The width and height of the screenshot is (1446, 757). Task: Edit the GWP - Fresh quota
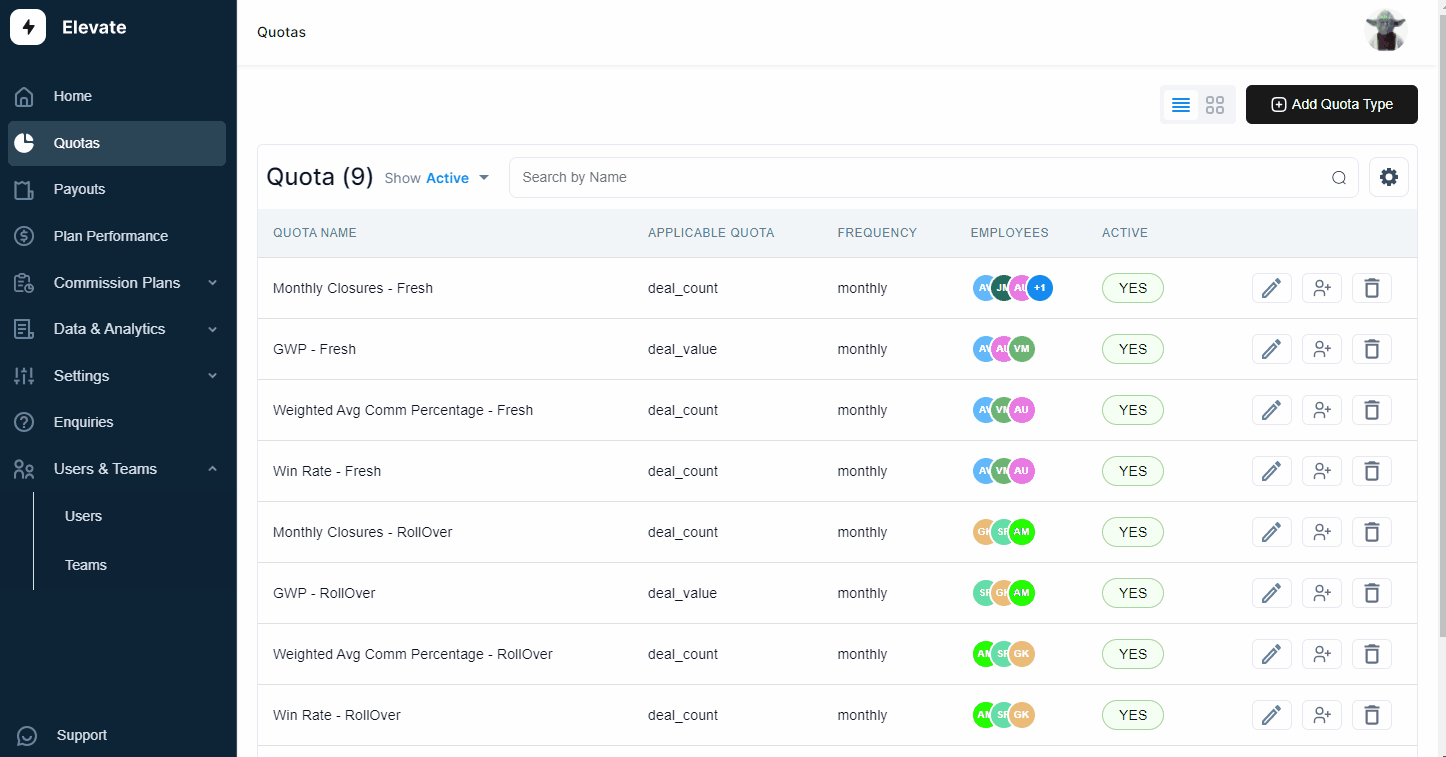[1272, 349]
